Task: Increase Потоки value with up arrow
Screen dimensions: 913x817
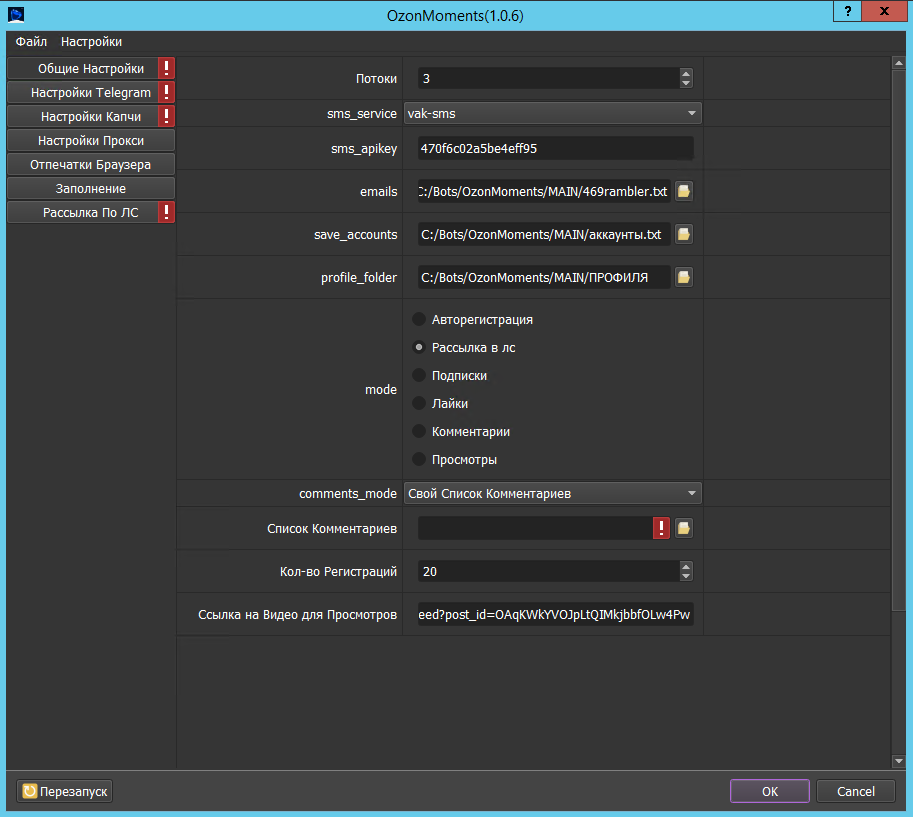Action: click(x=686, y=73)
